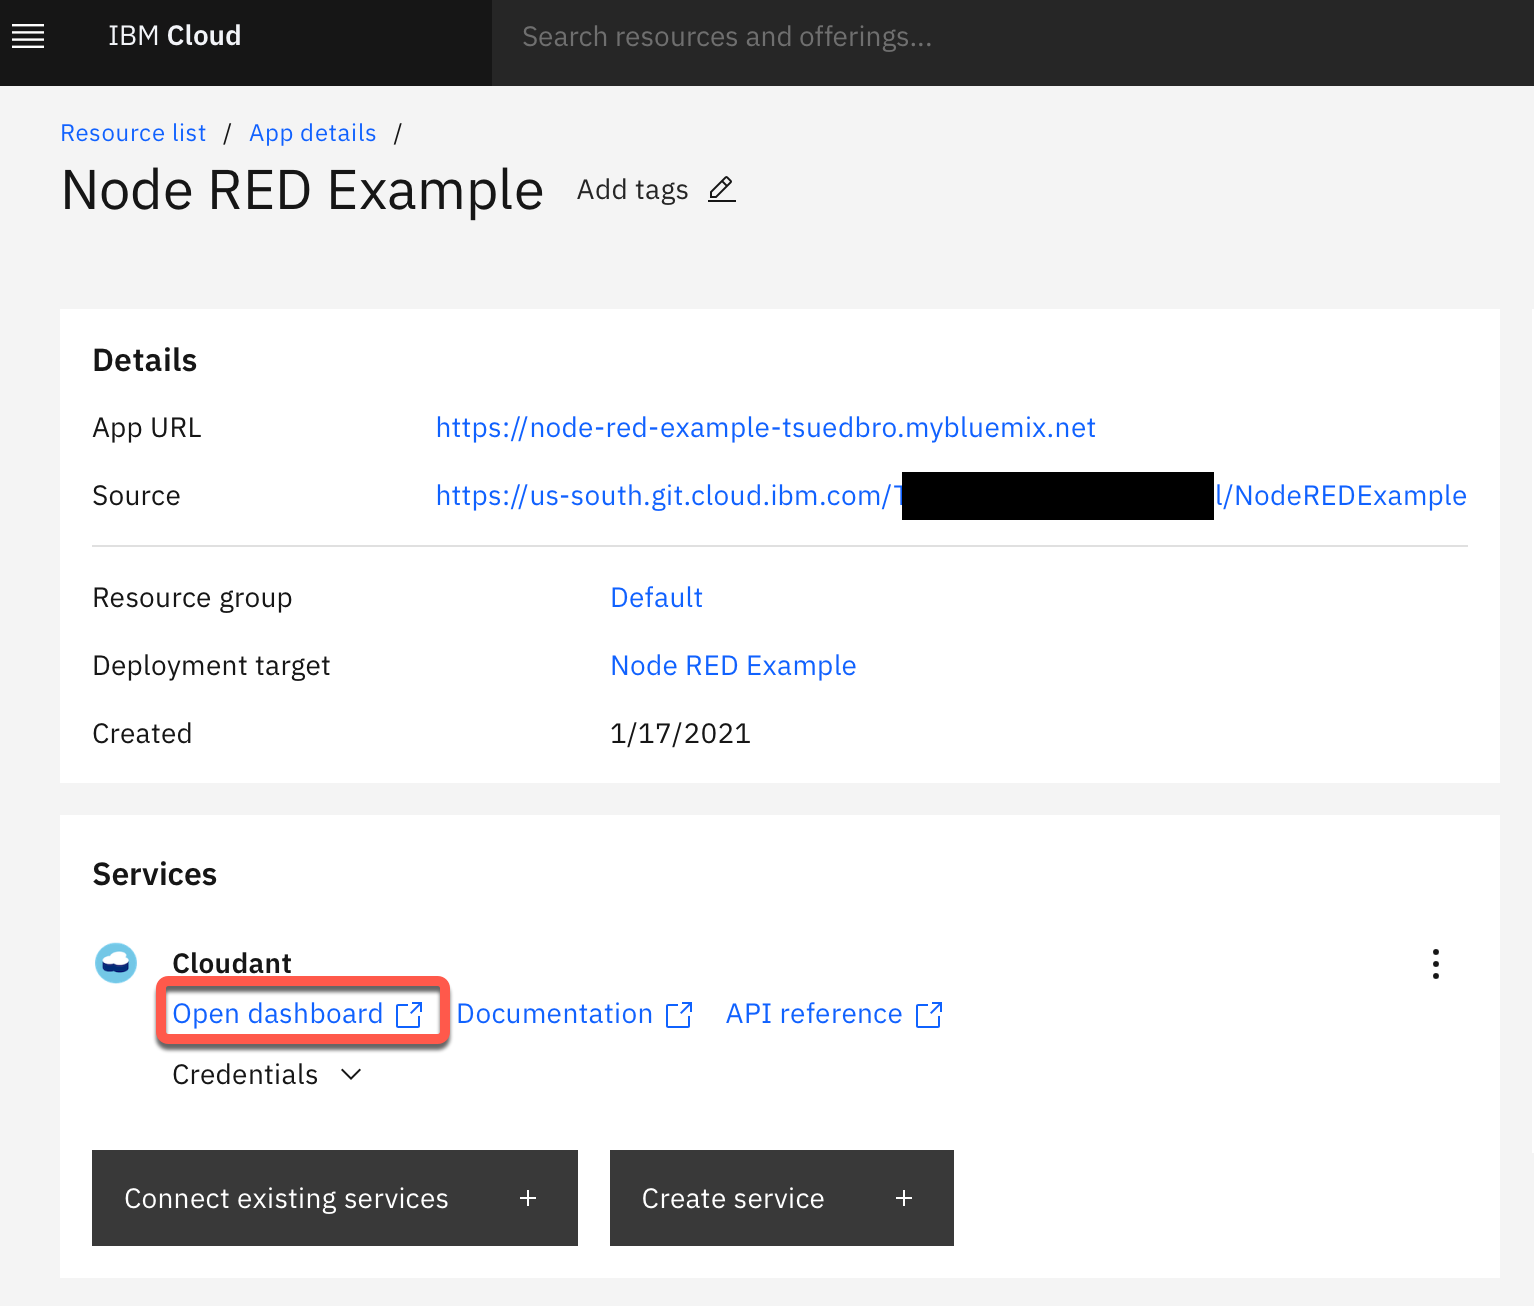Select the created date 1/17/2021
Screen dimensions: 1534x1306
pyautogui.click(x=680, y=734)
